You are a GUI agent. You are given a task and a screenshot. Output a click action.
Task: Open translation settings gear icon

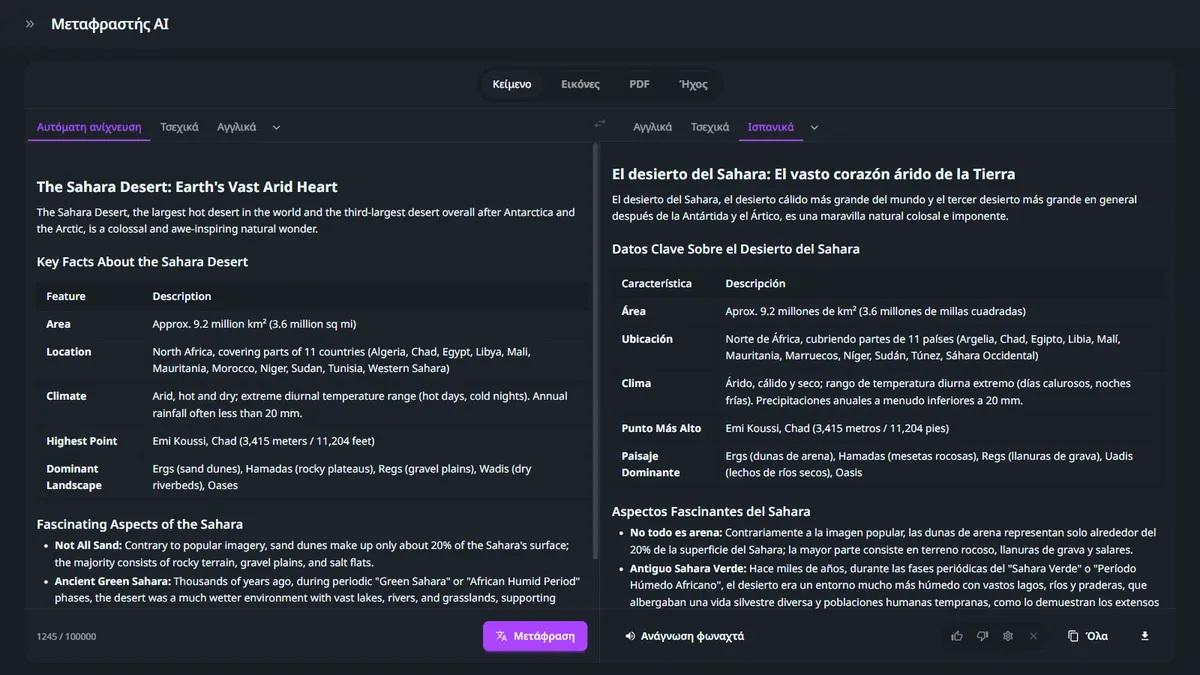point(1008,636)
